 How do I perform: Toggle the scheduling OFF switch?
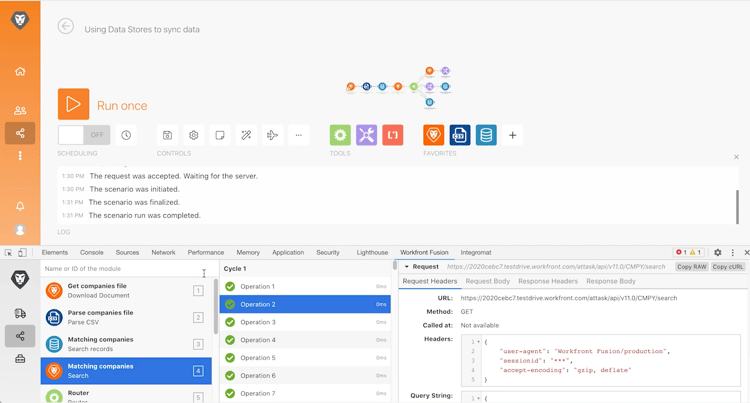(x=84, y=135)
